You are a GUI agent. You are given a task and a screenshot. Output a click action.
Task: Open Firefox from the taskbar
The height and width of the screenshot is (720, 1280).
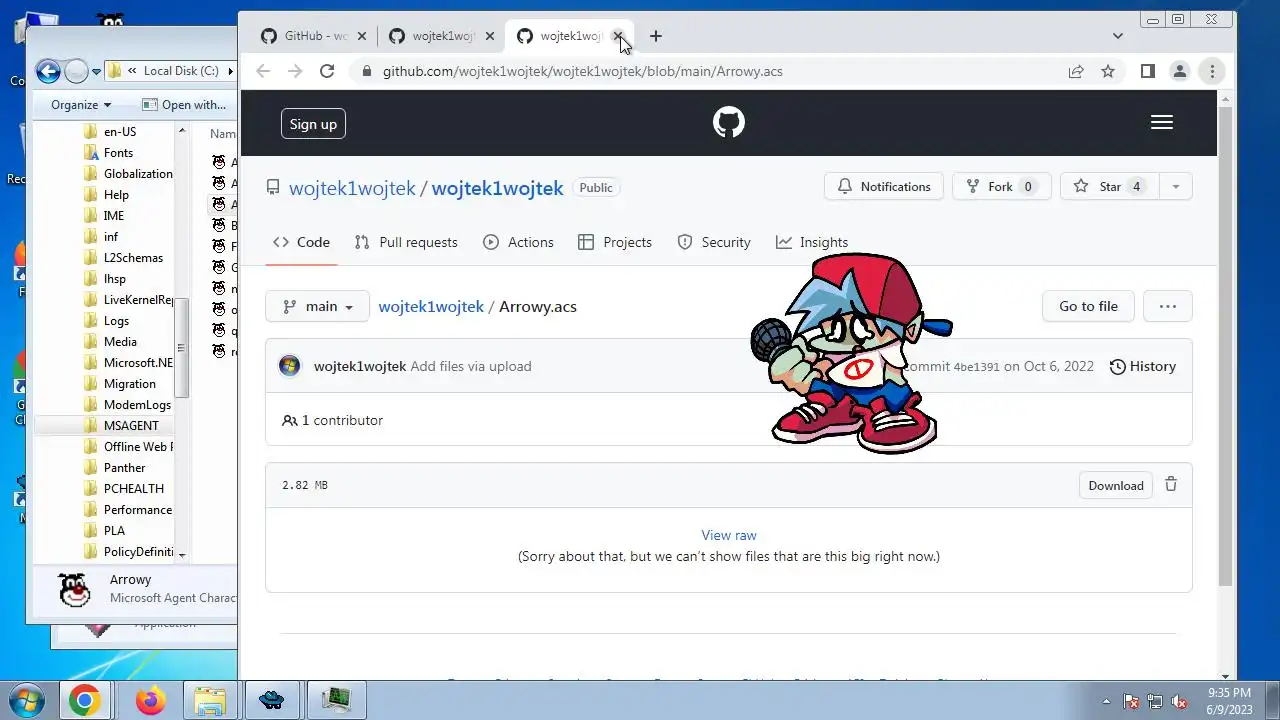click(151, 700)
